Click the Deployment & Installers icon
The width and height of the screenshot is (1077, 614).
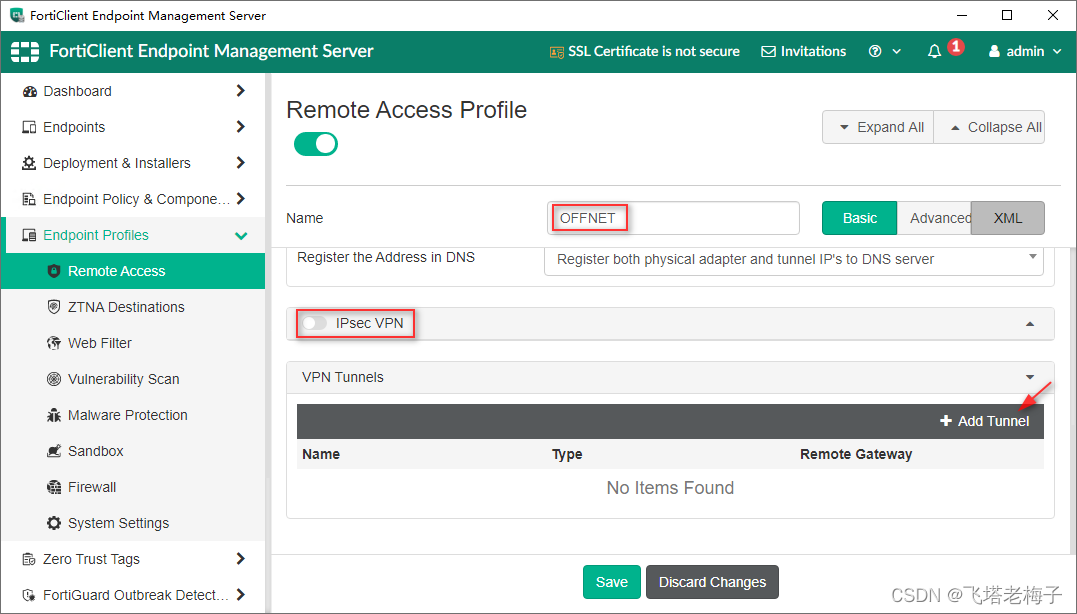point(29,163)
